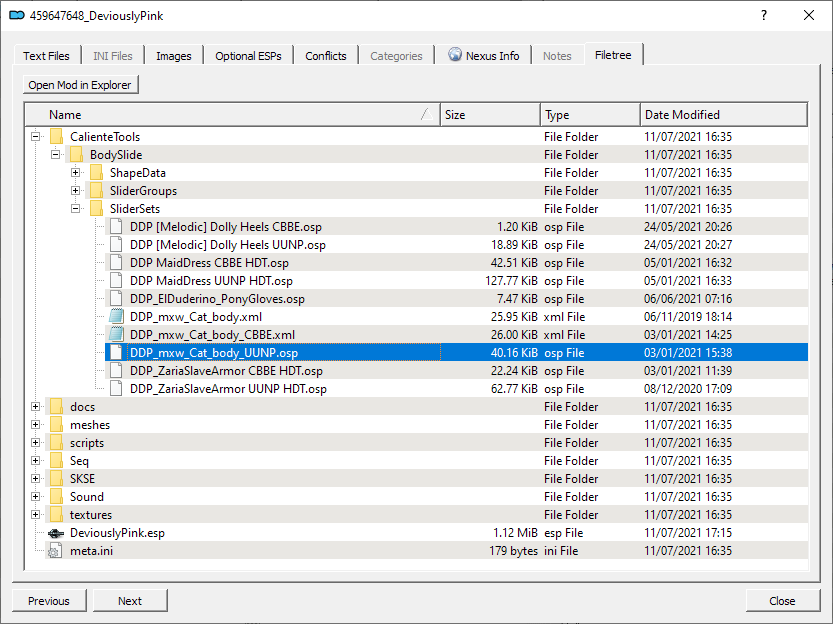Click the 1.12 MiB size value
Image resolution: width=833 pixels, height=624 pixels.
coord(515,533)
